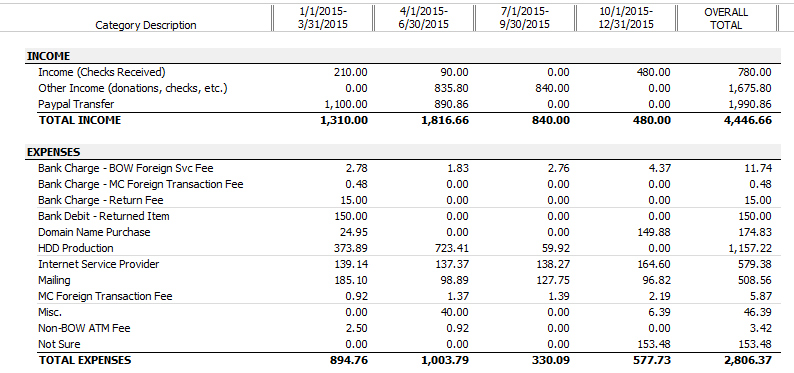
Task: Click the Category Description column header
Action: [146, 25]
